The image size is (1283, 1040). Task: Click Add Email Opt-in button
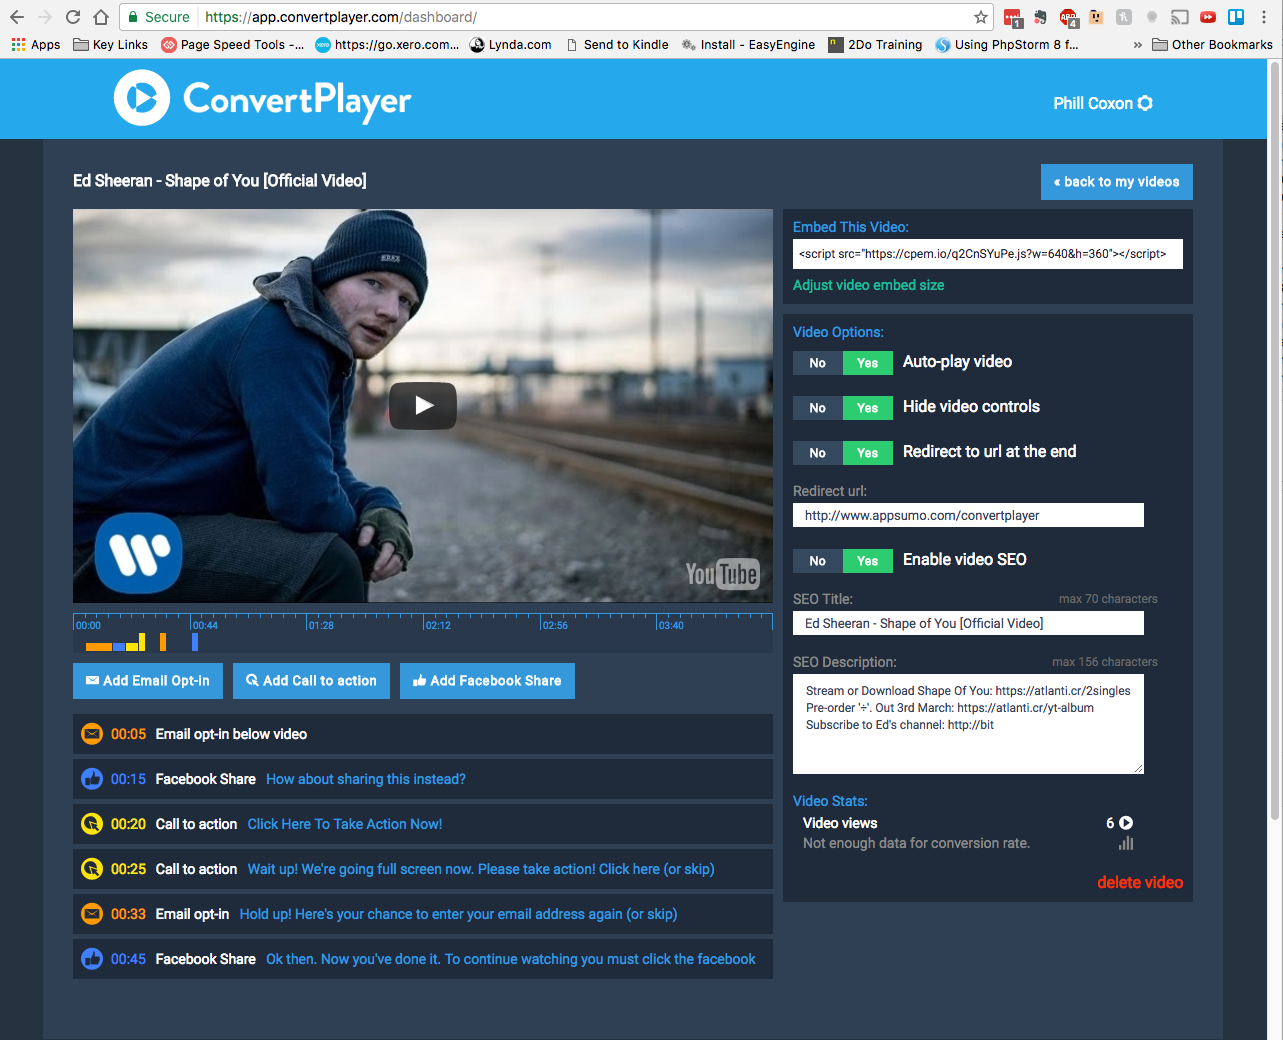[148, 681]
